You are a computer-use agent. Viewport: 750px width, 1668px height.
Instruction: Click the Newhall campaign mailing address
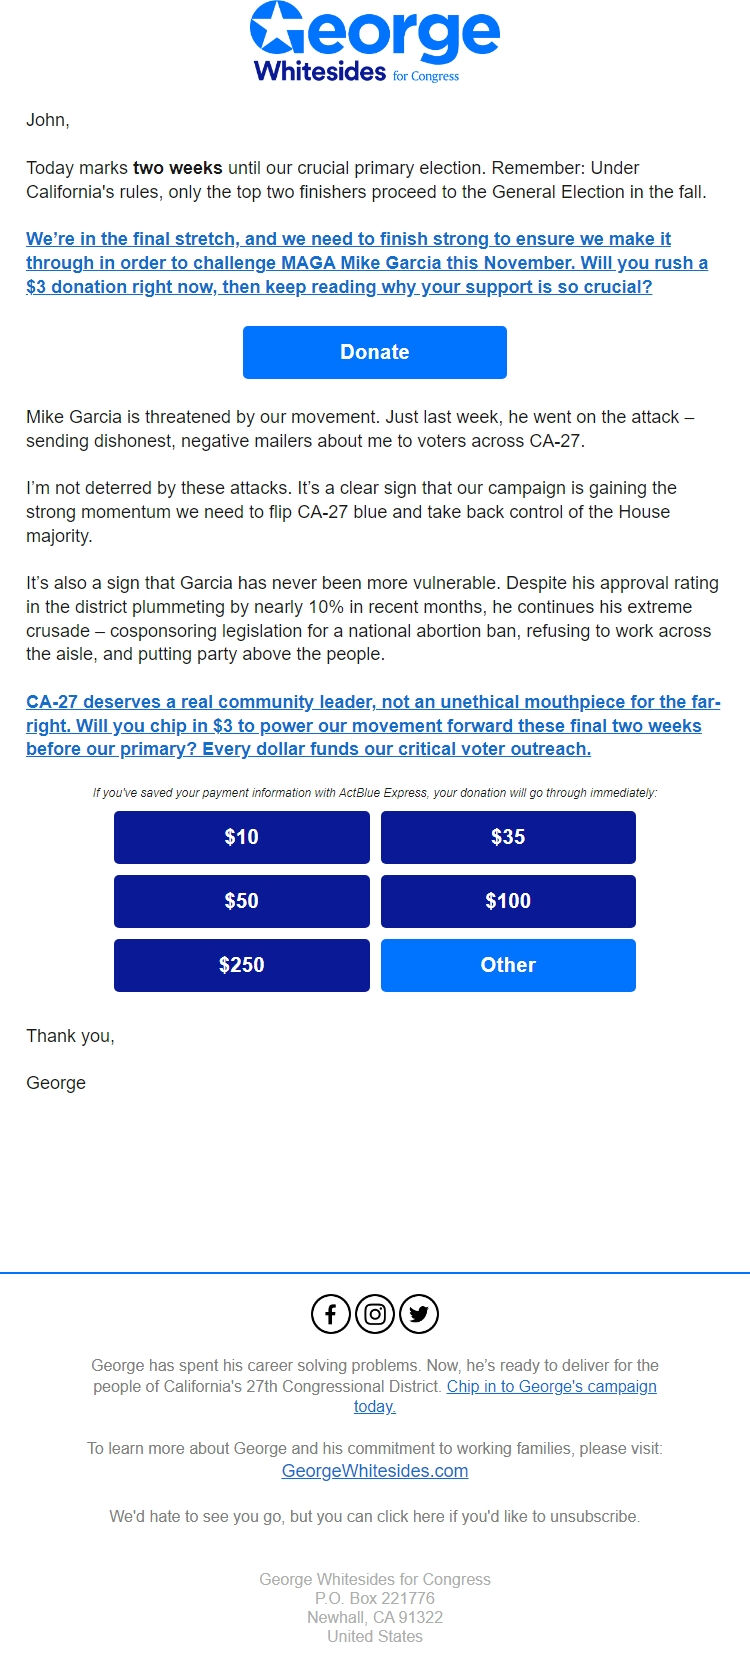pos(374,1617)
